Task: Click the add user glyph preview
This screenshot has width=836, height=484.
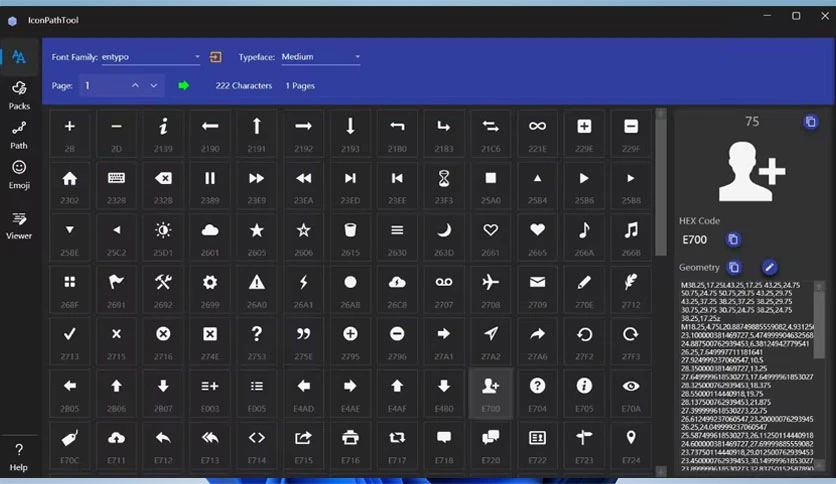Action: coord(752,171)
